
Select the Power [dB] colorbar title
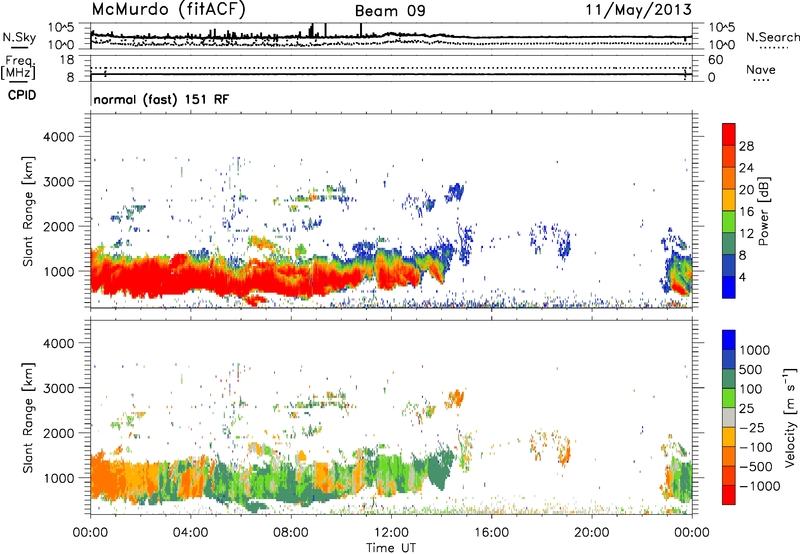pos(764,211)
